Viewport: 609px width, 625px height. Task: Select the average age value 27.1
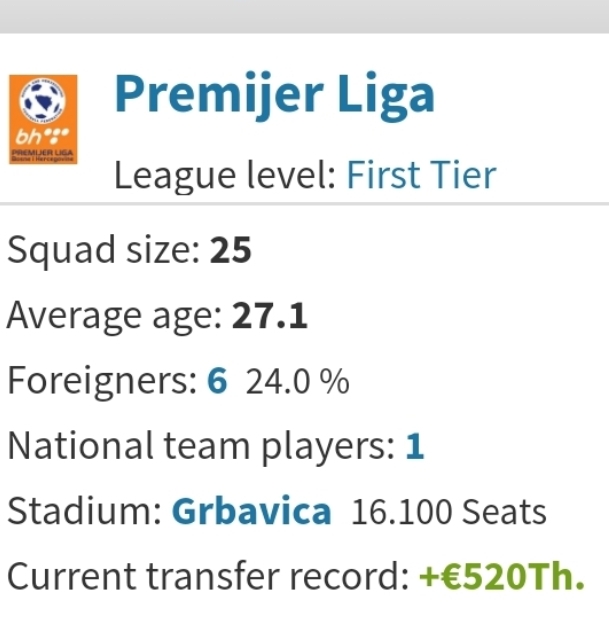270,315
